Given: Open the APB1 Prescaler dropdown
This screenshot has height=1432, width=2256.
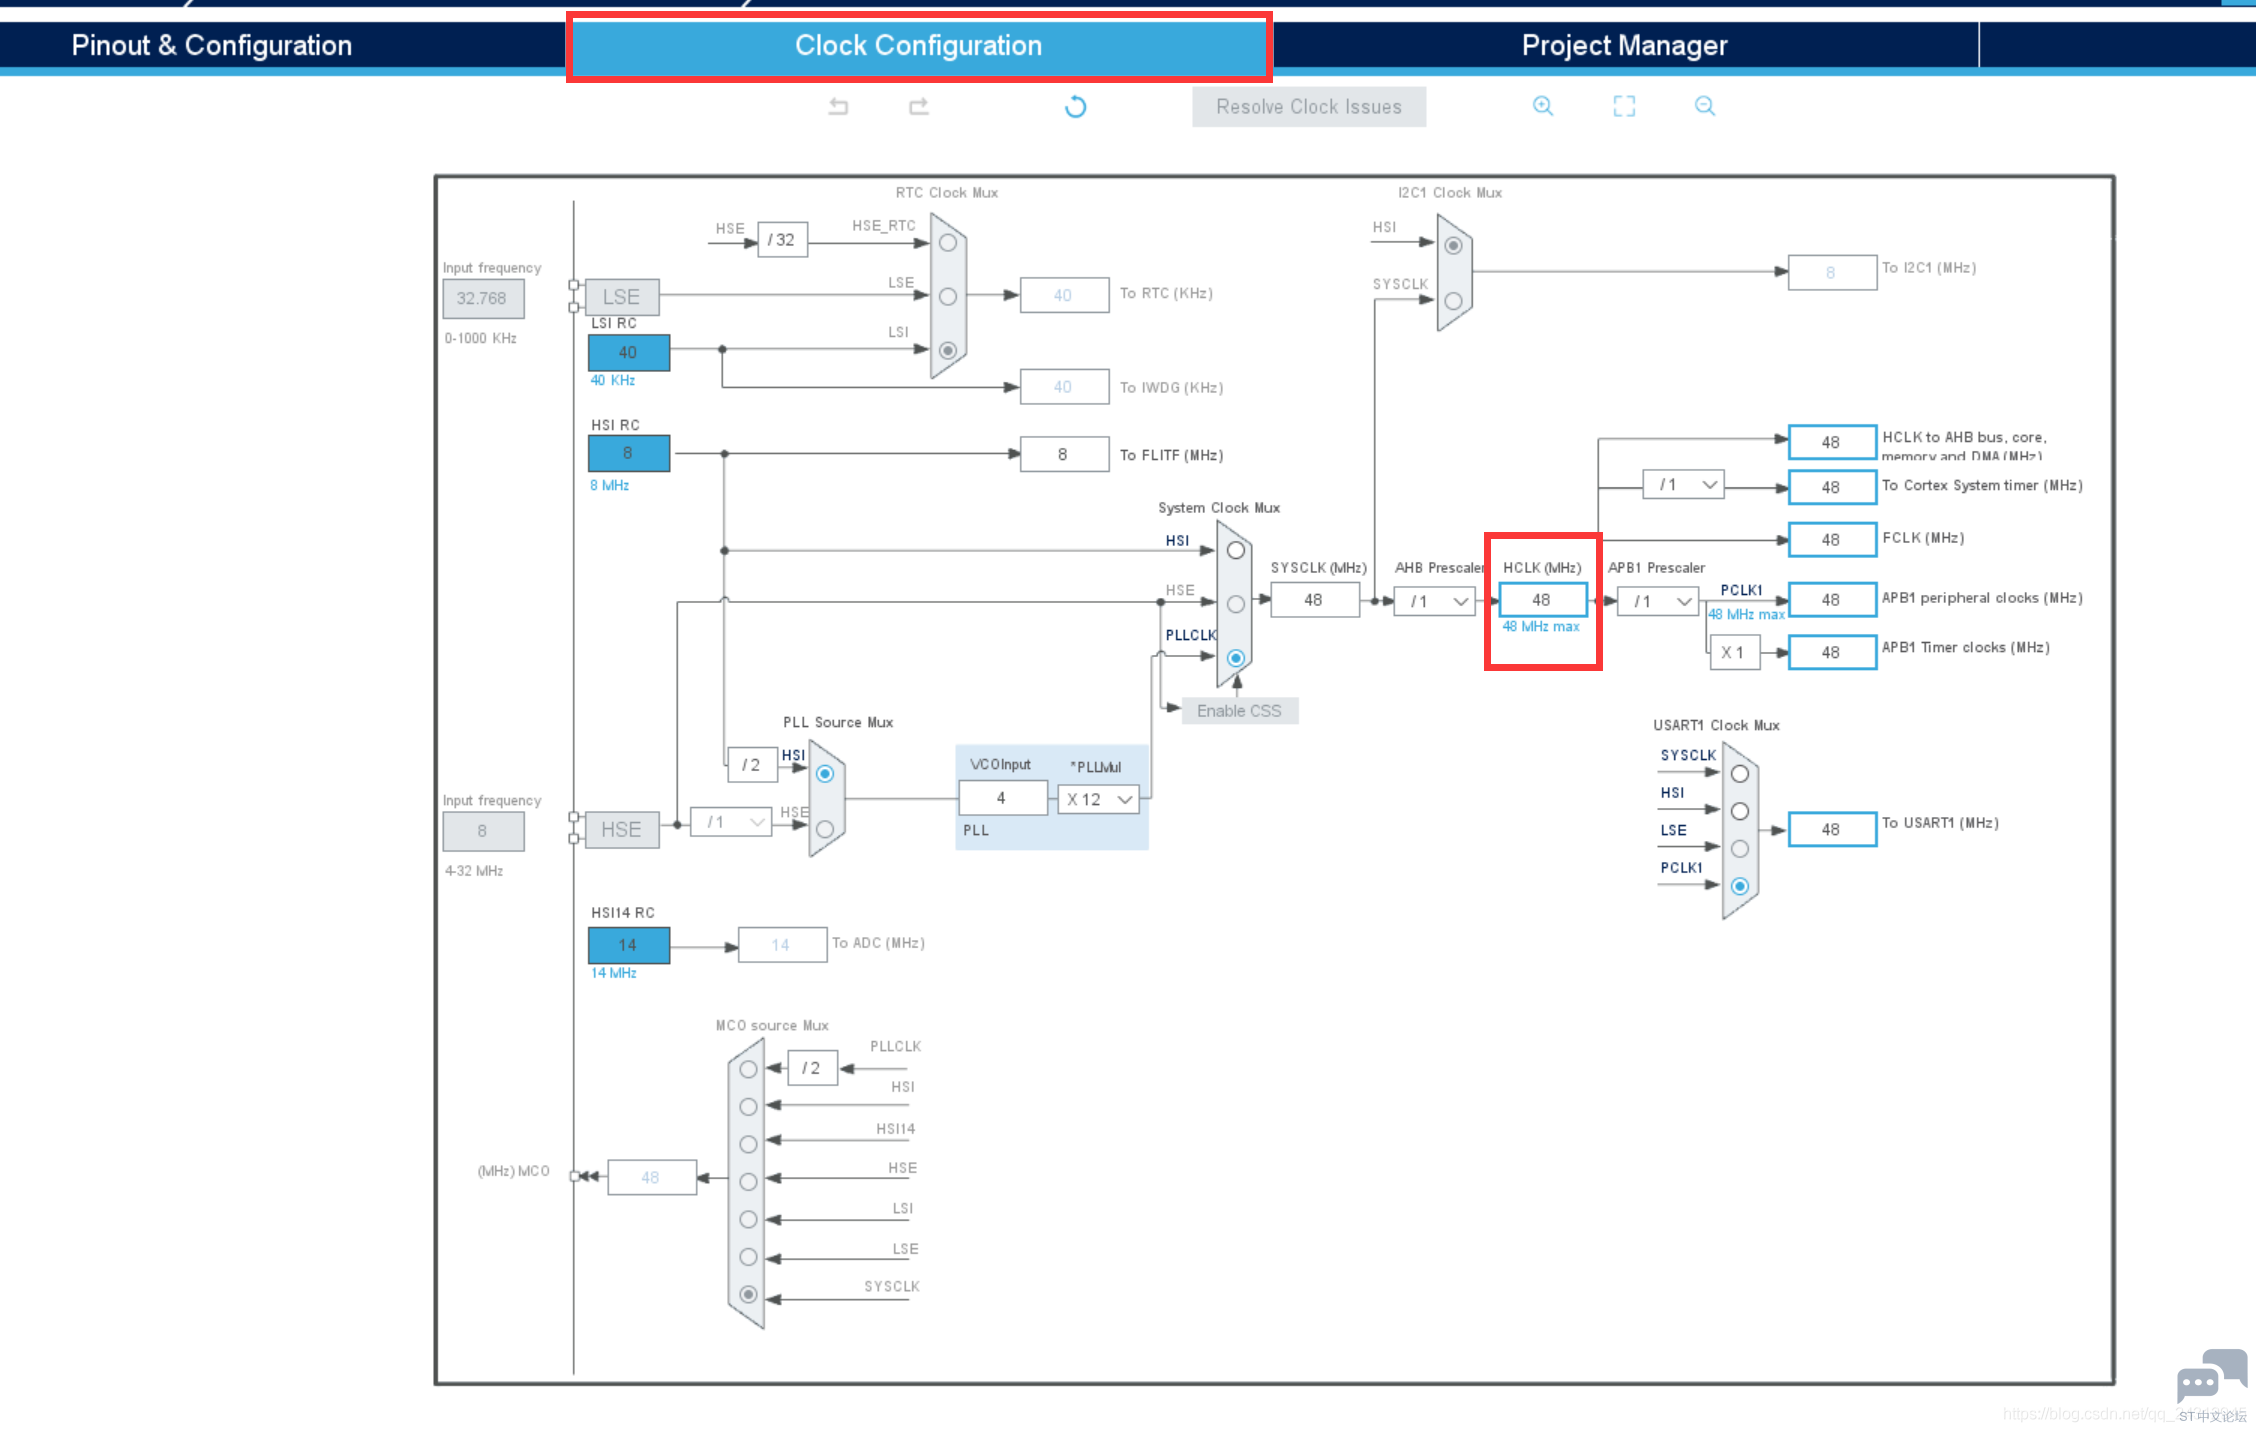Looking at the screenshot, I should [x=1659, y=601].
